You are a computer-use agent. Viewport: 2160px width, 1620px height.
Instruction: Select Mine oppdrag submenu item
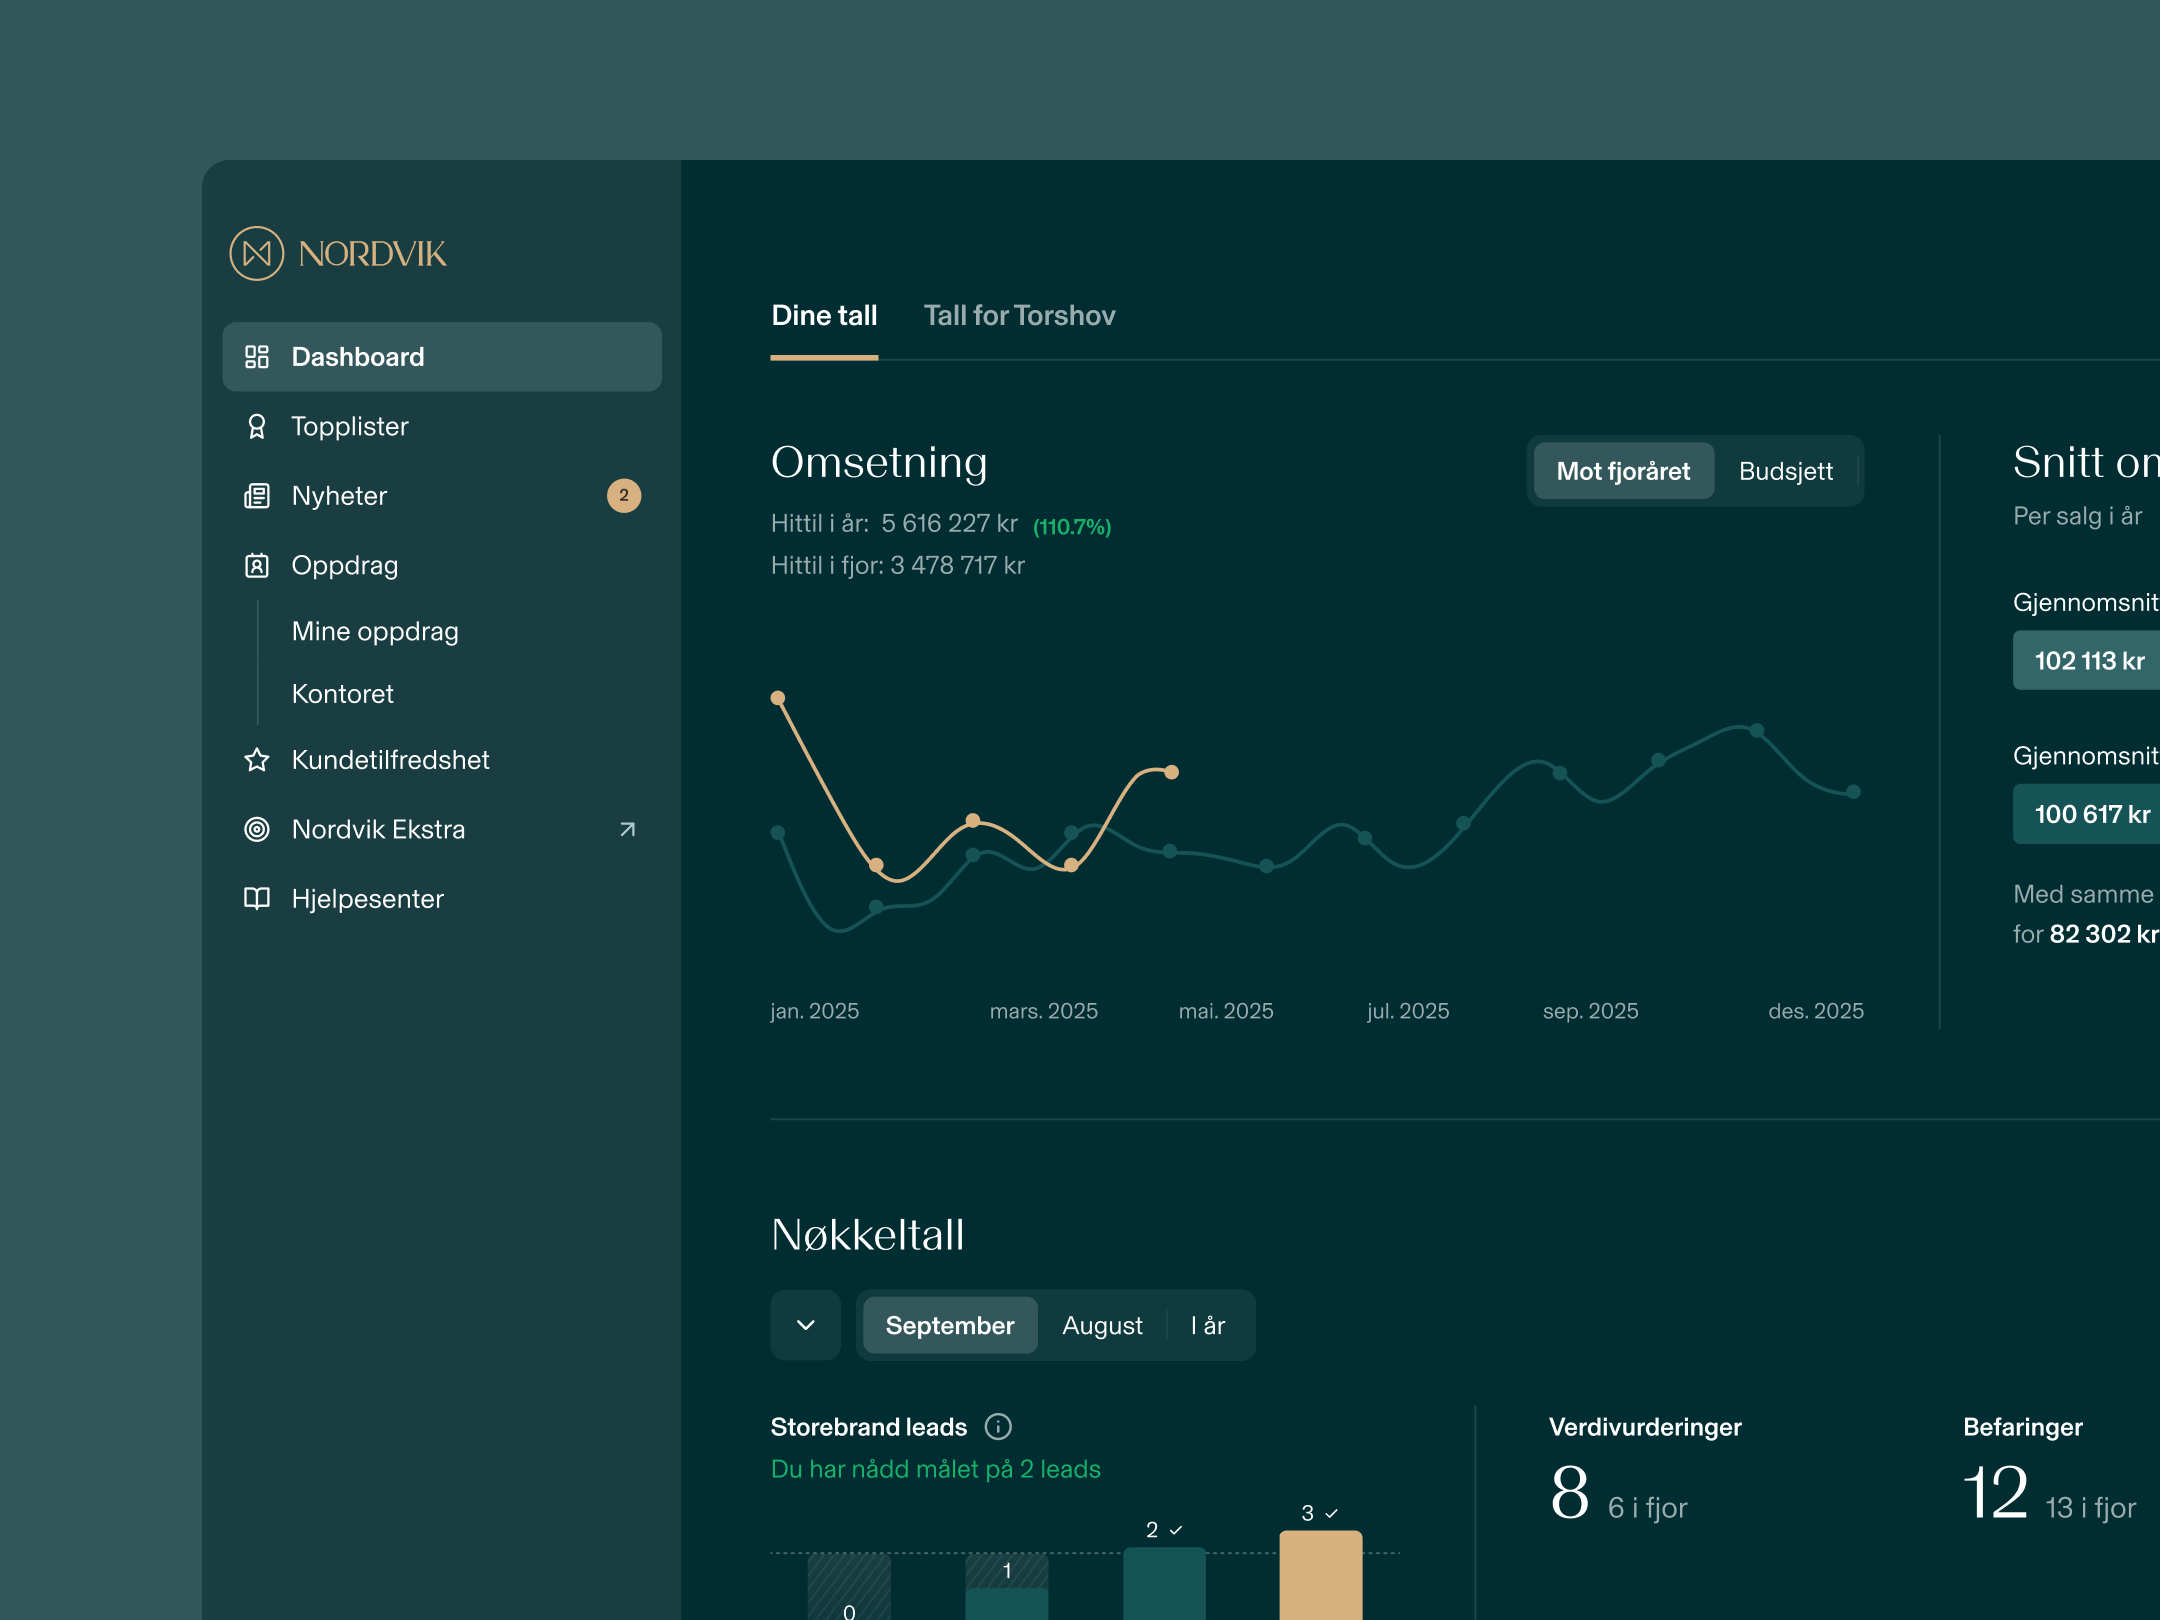tap(375, 632)
